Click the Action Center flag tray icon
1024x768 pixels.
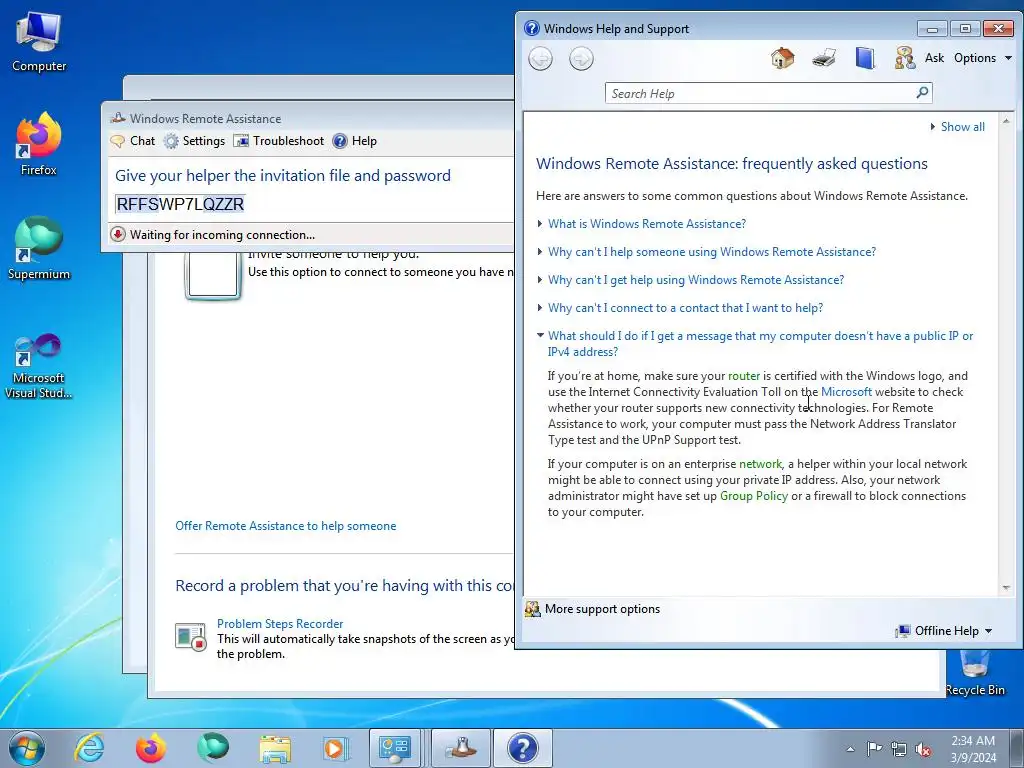click(x=874, y=749)
